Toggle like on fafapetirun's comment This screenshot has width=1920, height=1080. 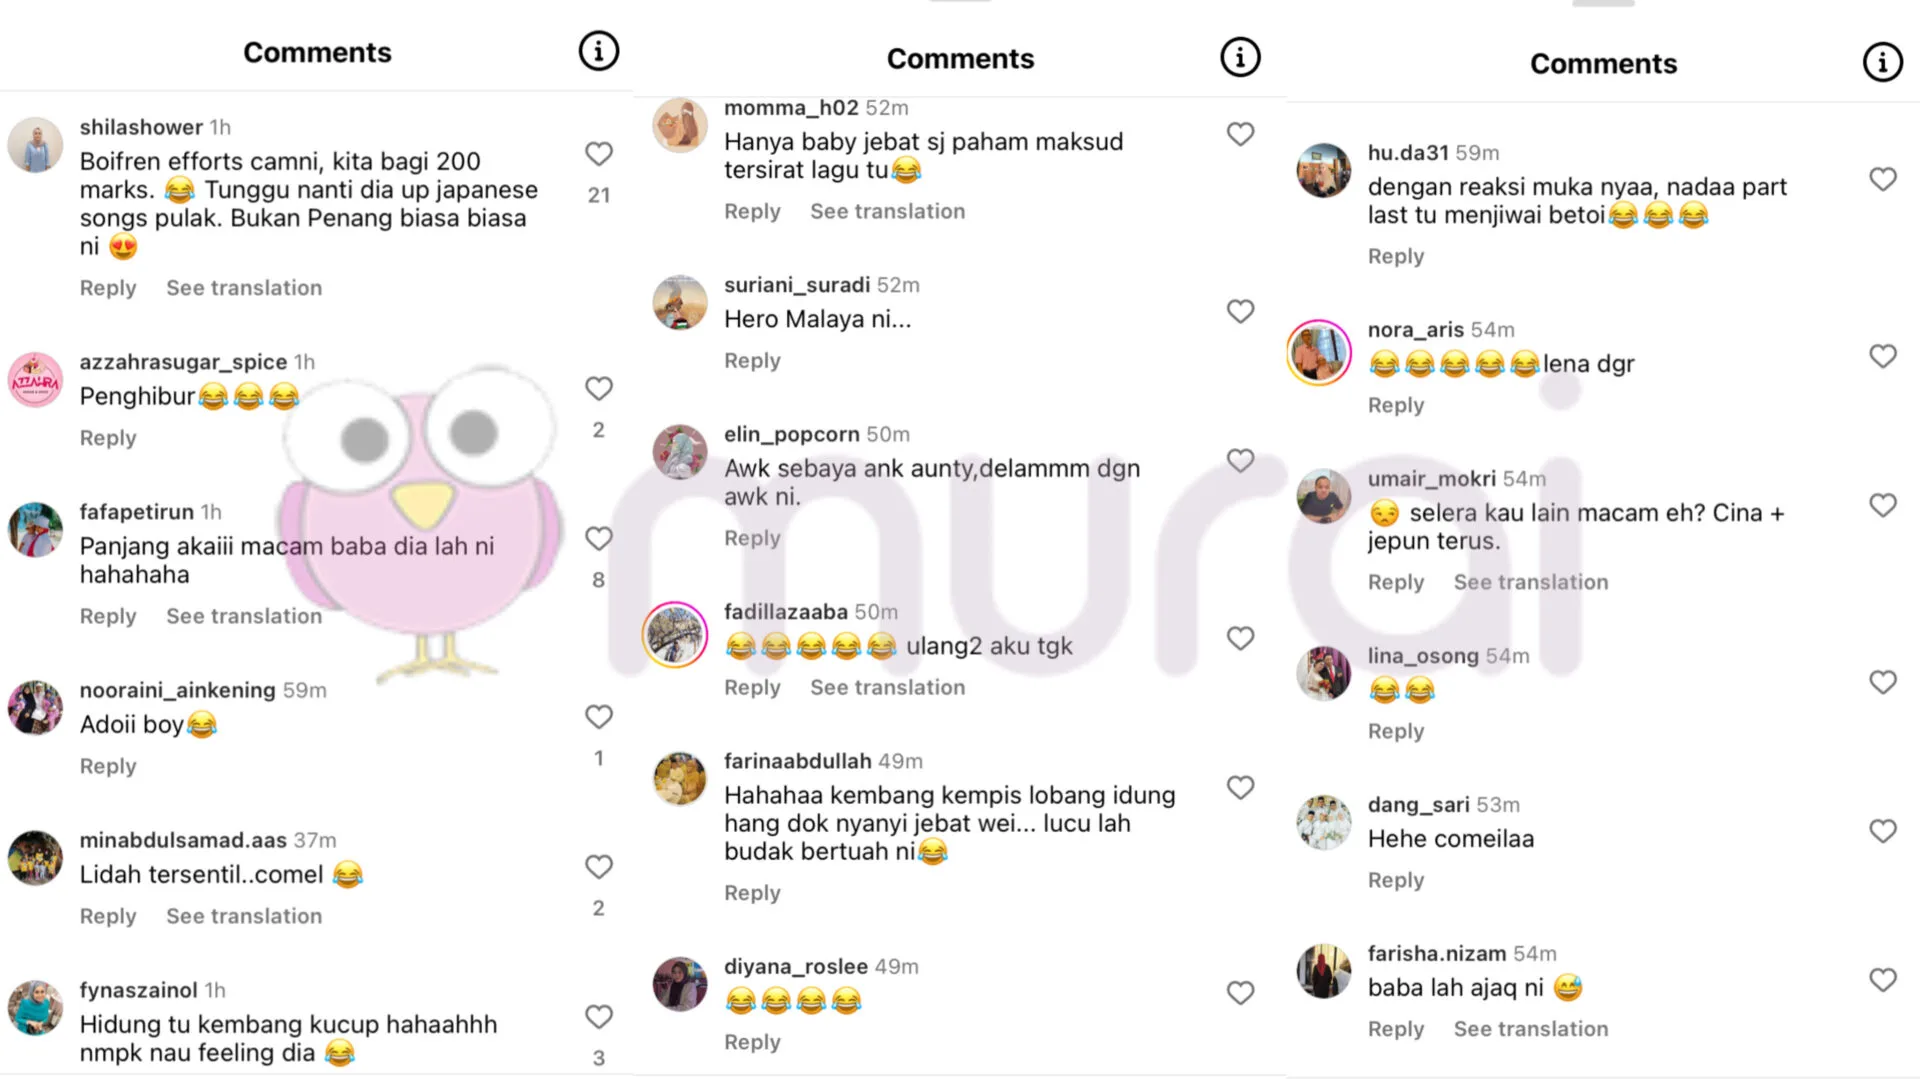tap(598, 539)
